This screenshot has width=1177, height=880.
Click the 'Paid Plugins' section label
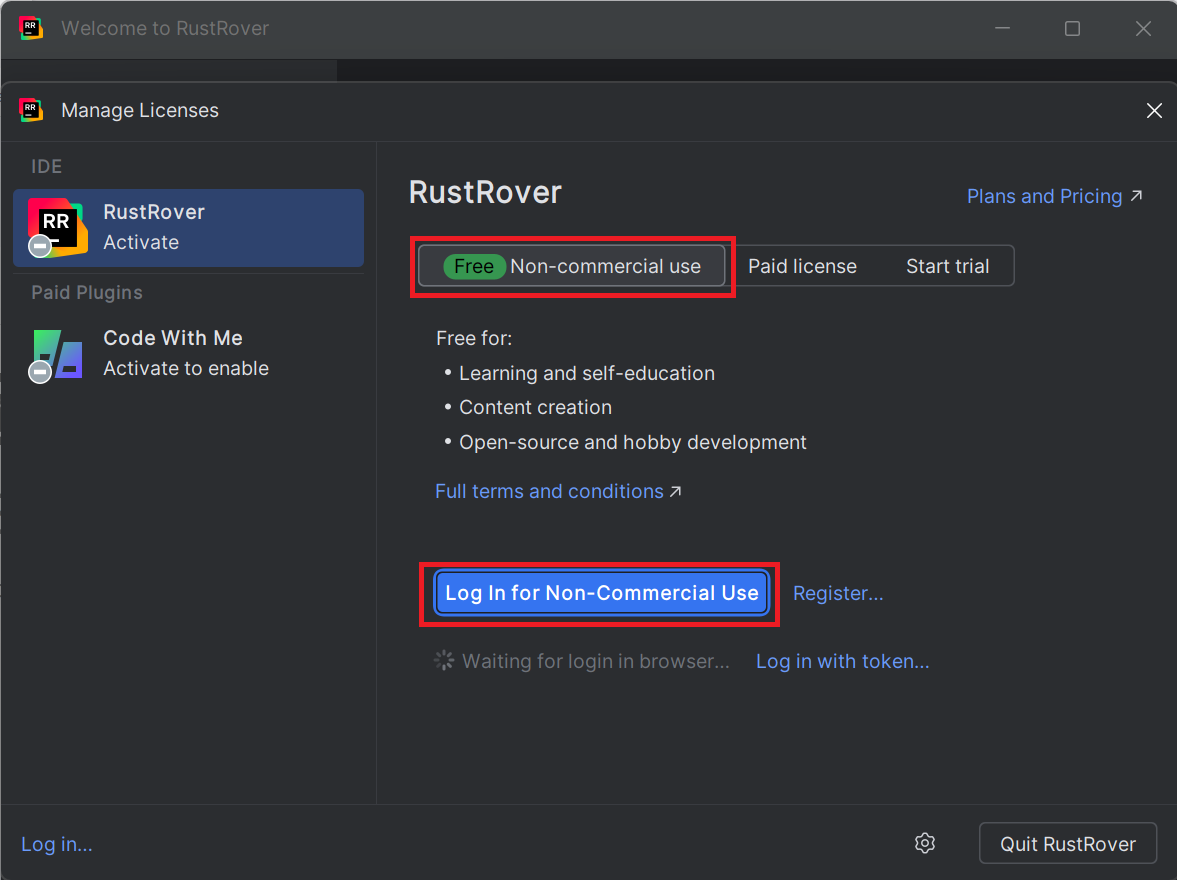click(87, 293)
